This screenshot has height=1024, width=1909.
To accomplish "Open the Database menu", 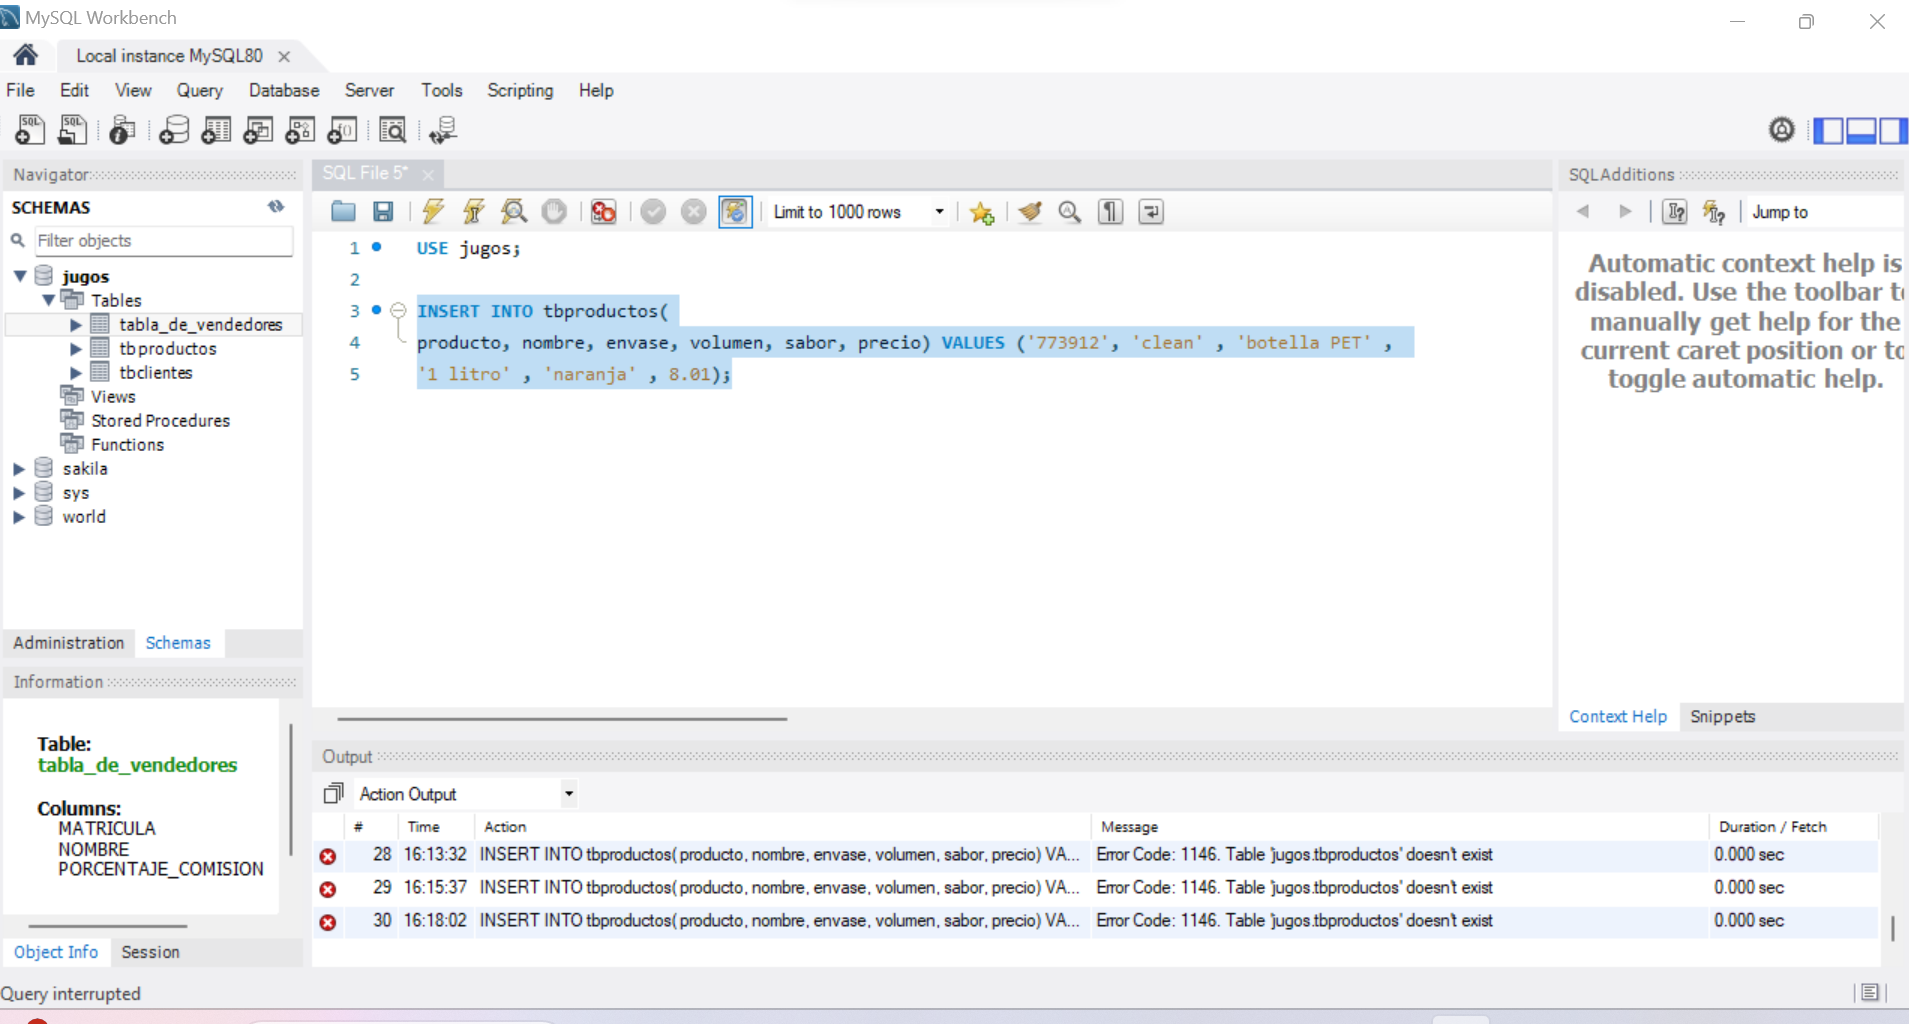I will [x=284, y=90].
